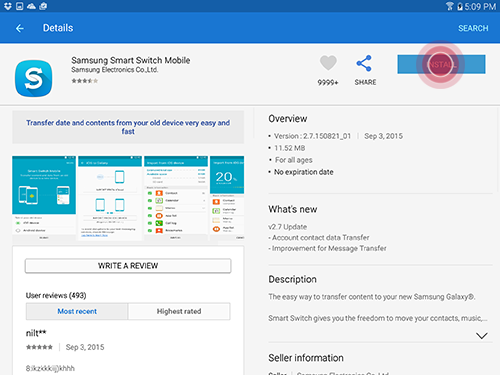Tap the Samsung Smart Switch Mobile title
Screen dimensions: 500x375
(131, 60)
